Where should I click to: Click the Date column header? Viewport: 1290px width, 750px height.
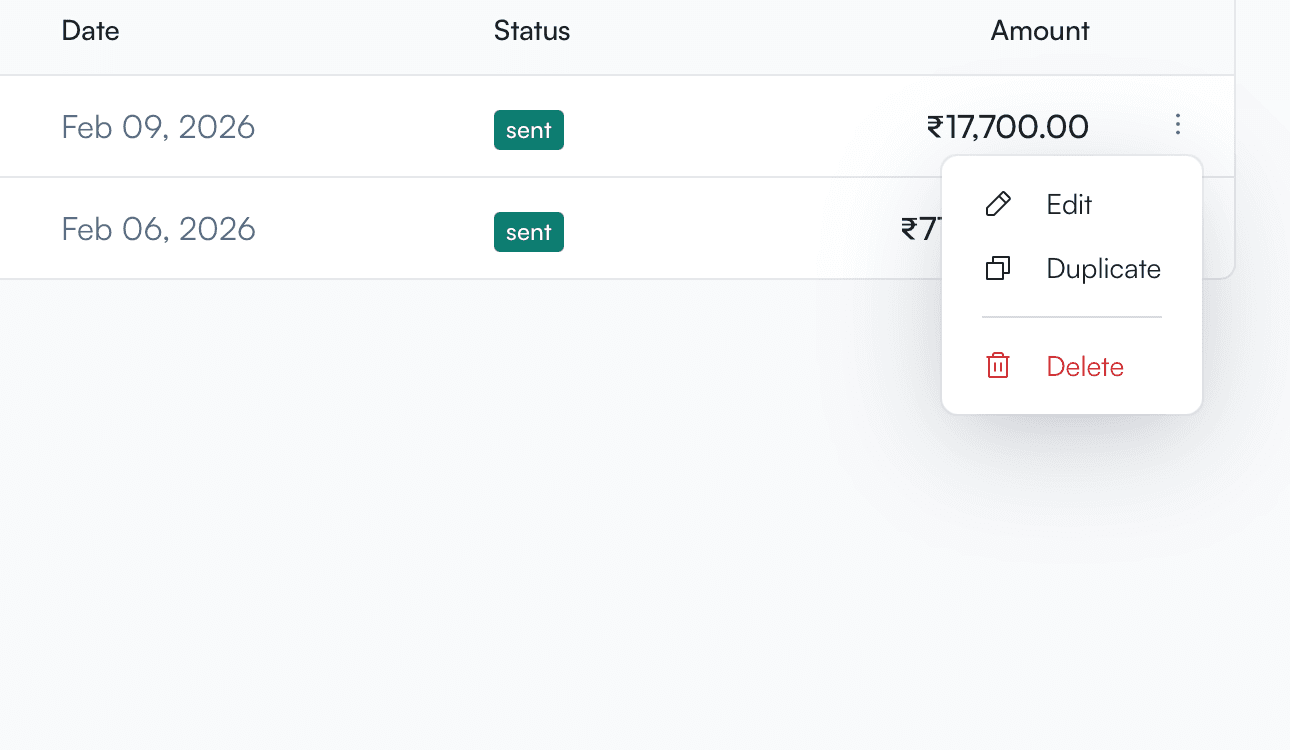pyautogui.click(x=90, y=31)
